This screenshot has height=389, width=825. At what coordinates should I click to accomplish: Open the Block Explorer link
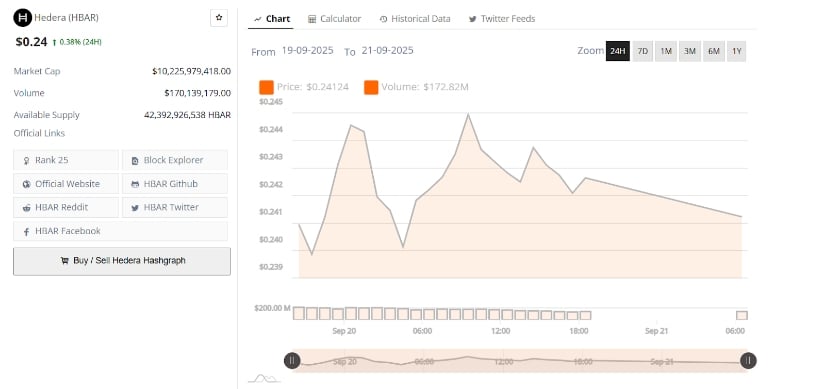coord(175,160)
